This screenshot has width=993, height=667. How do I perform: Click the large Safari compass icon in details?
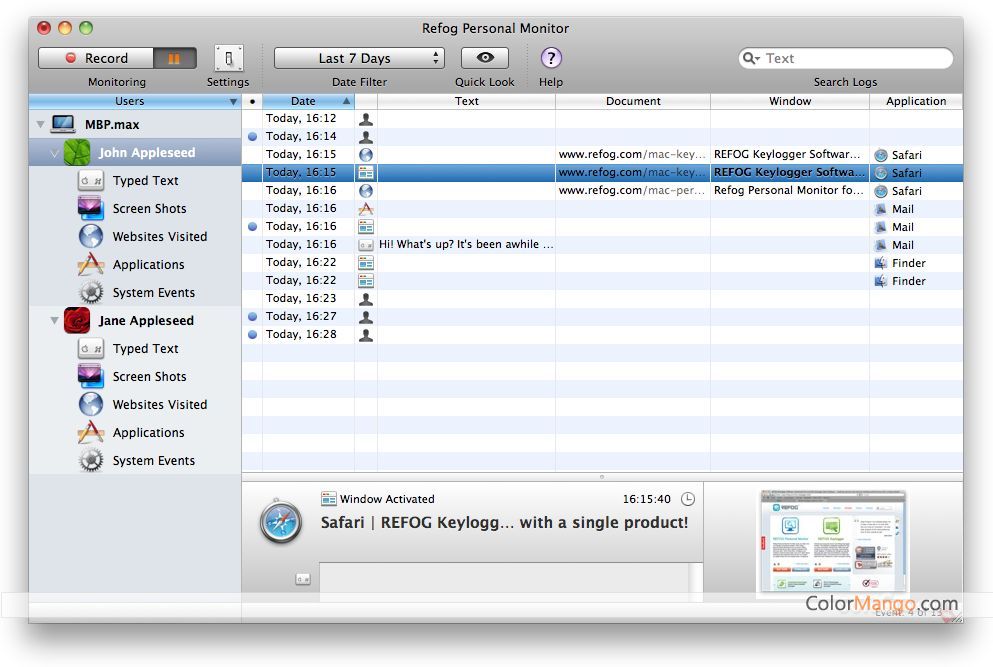tap(281, 522)
